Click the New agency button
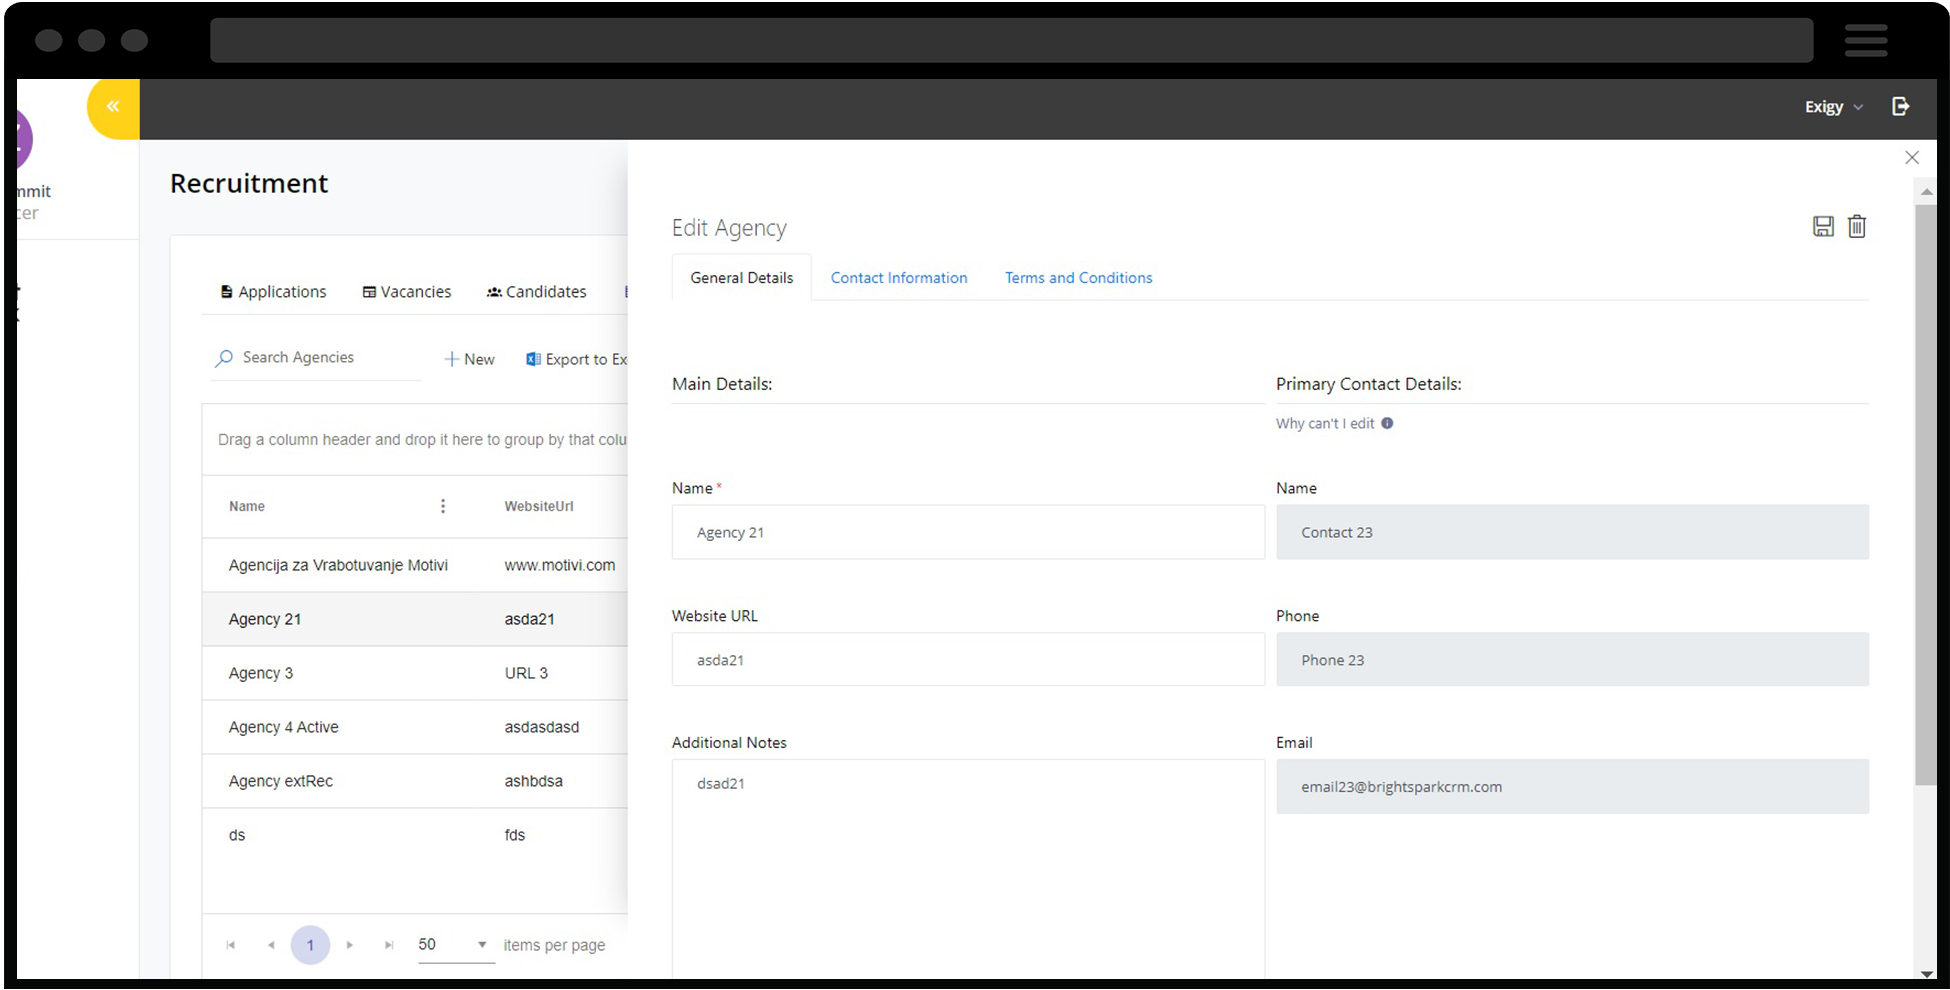1950x990 pixels. point(469,359)
